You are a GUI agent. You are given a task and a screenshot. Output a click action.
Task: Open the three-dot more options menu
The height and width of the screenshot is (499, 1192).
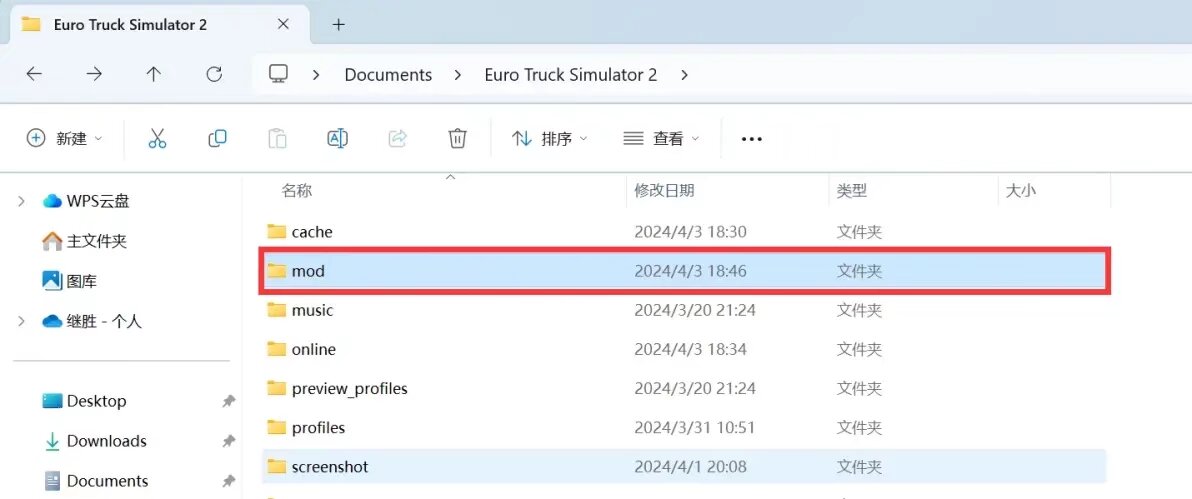(751, 139)
